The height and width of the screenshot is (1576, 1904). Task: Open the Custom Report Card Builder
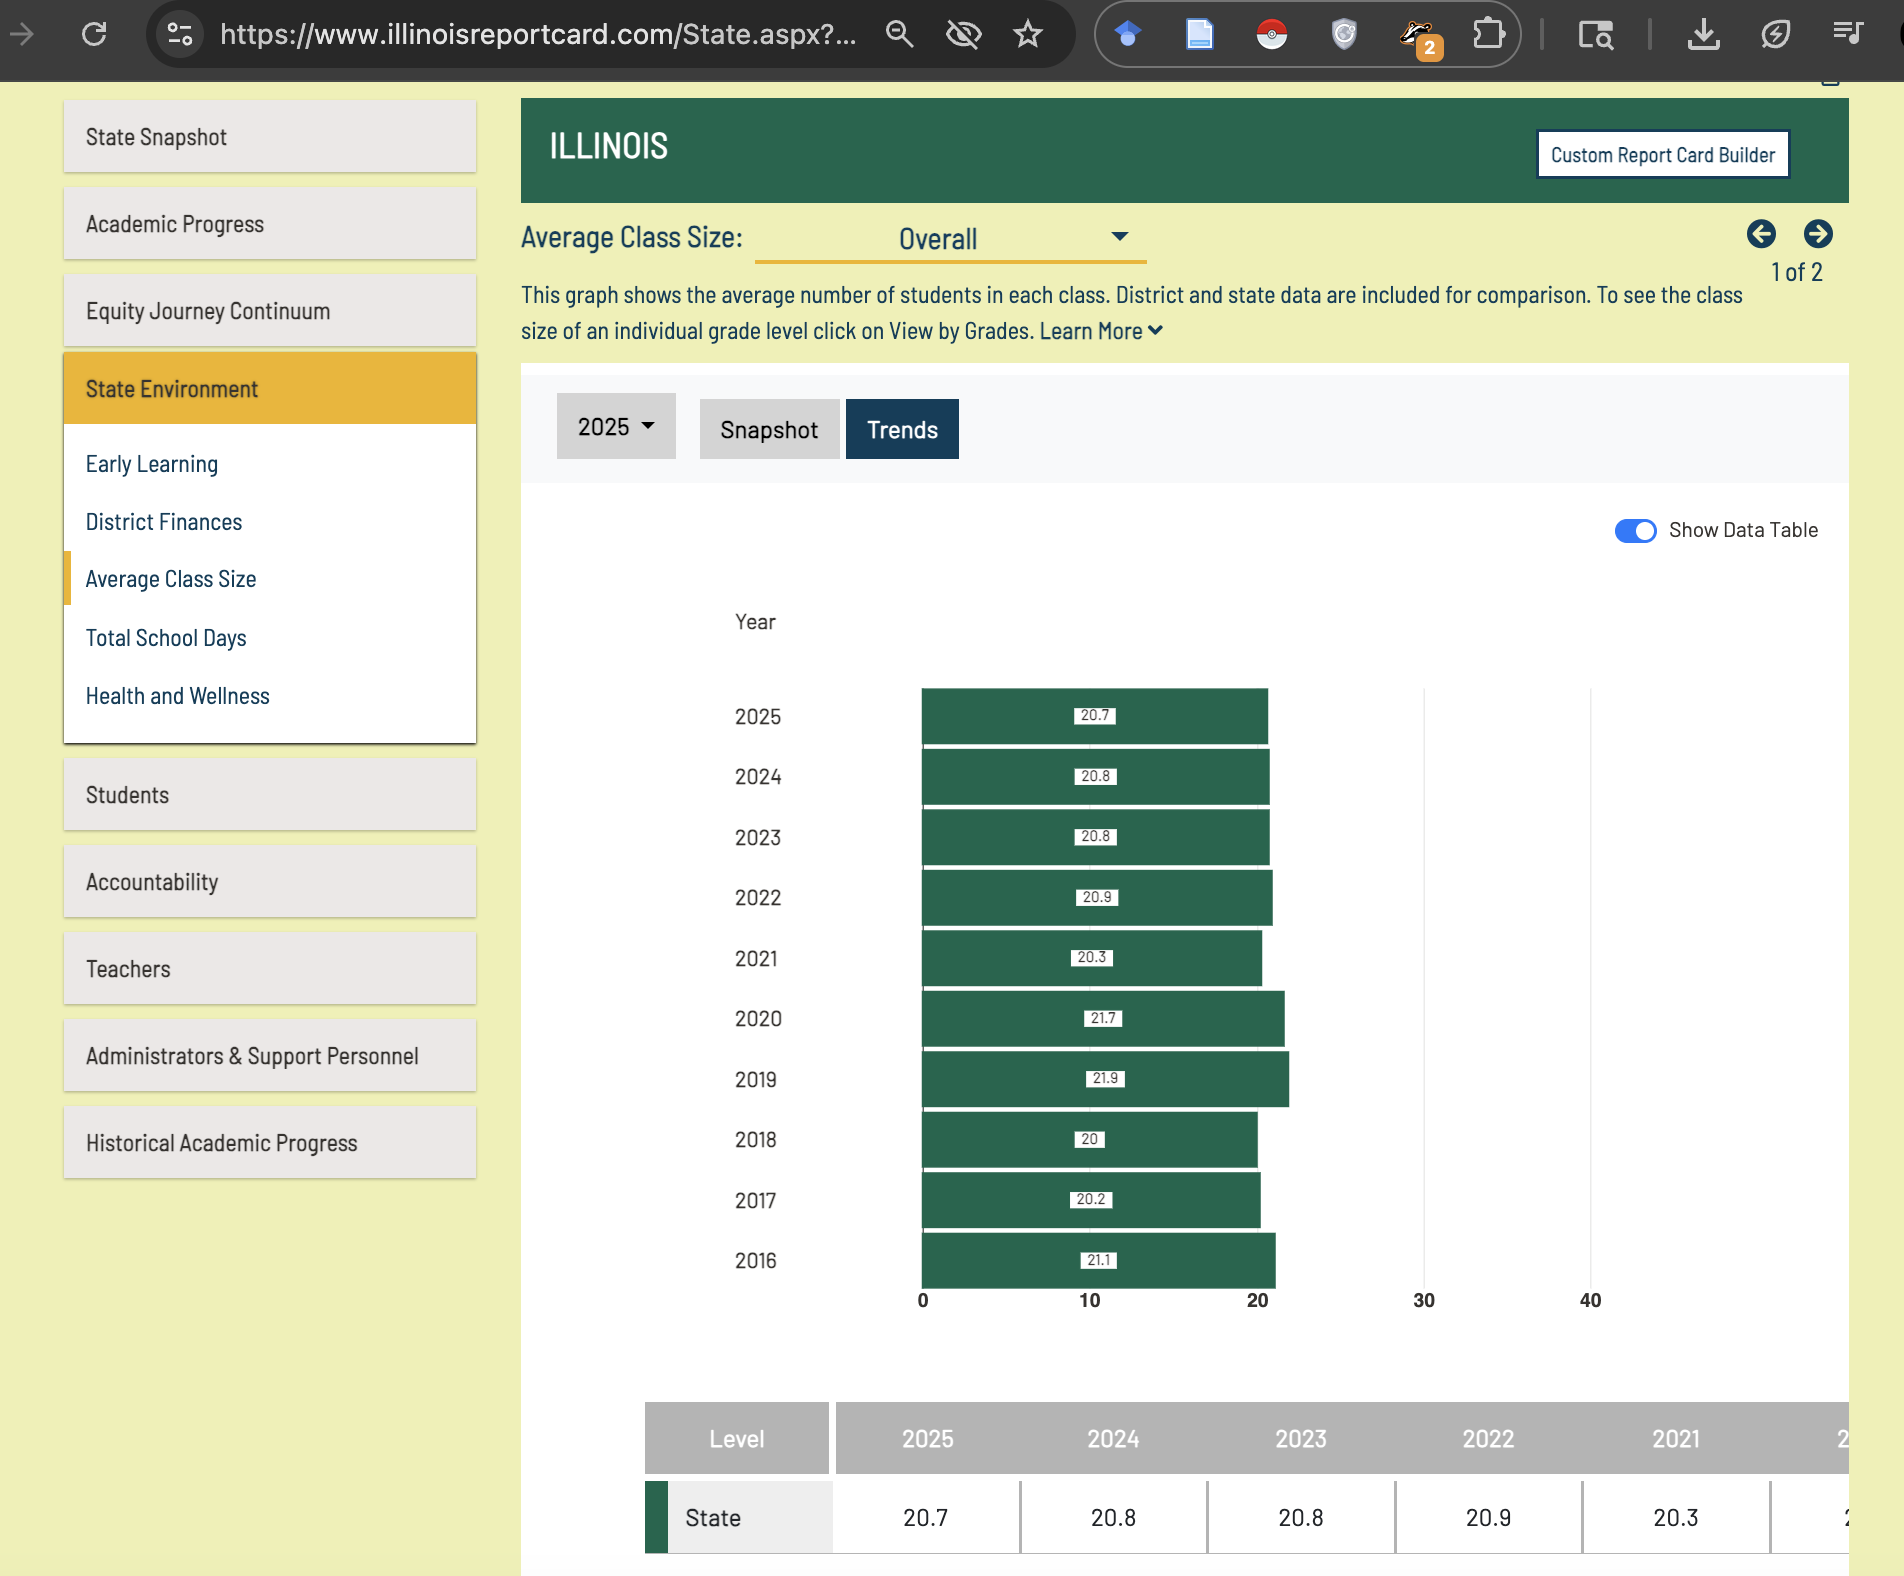(x=1662, y=155)
